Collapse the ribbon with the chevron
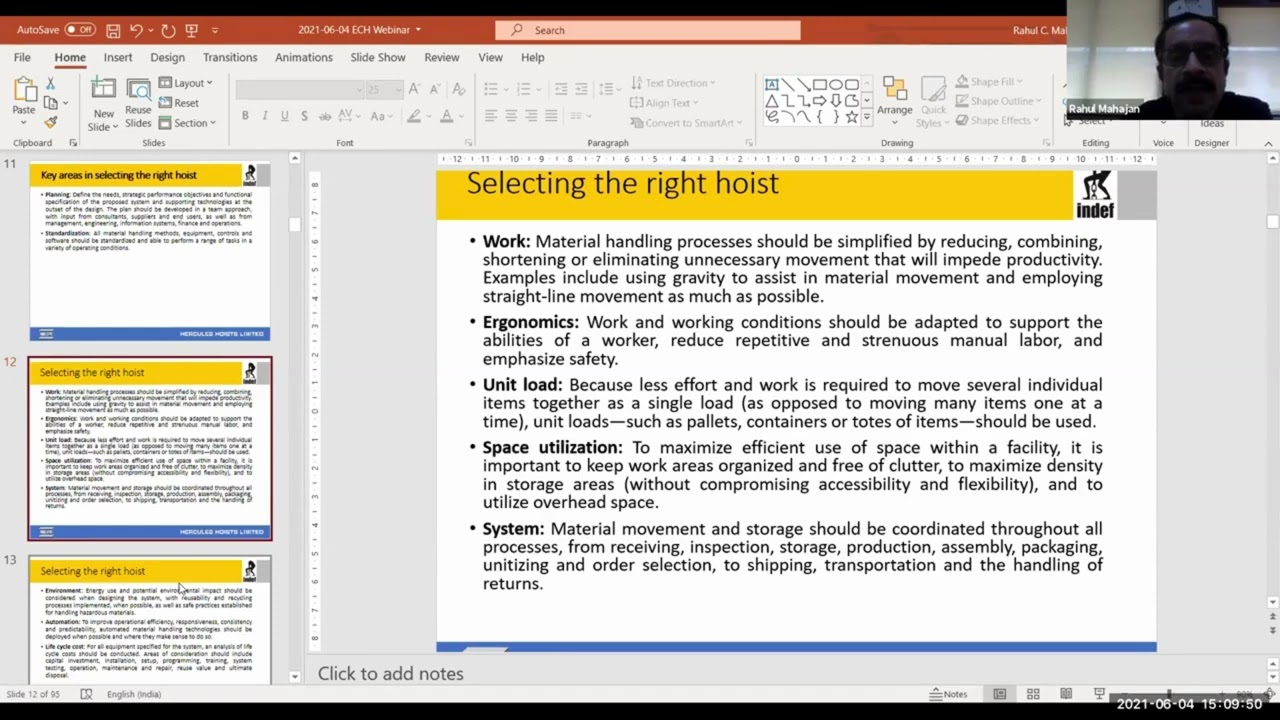 click(1268, 143)
